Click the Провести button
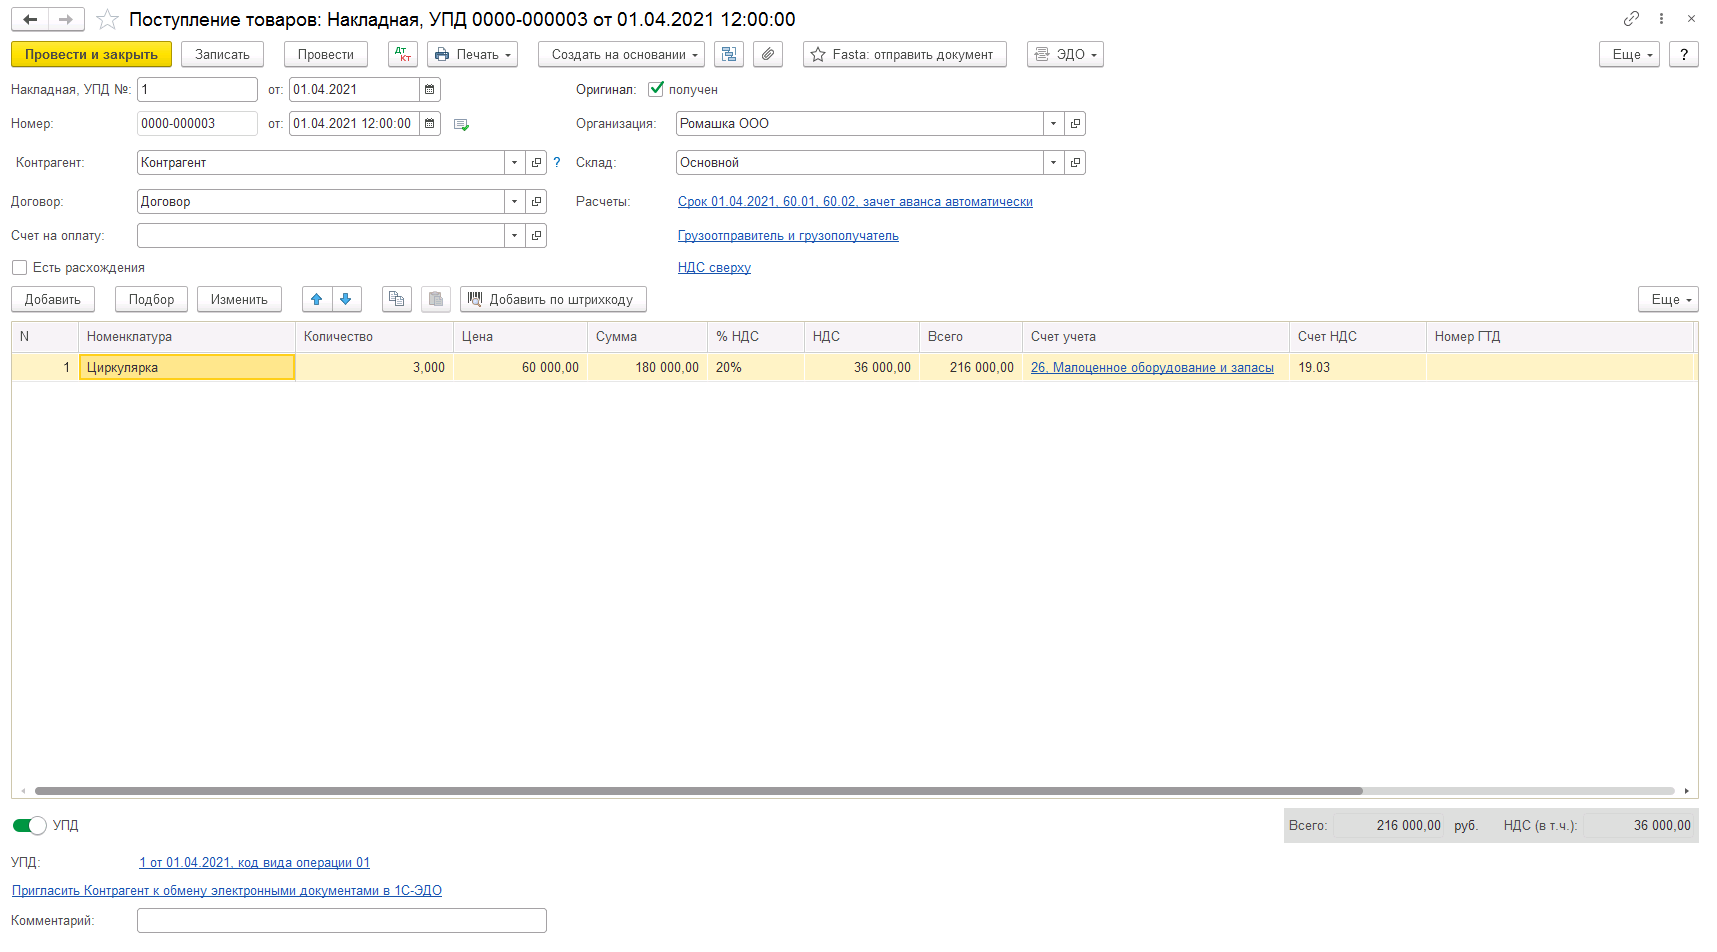 coord(326,54)
